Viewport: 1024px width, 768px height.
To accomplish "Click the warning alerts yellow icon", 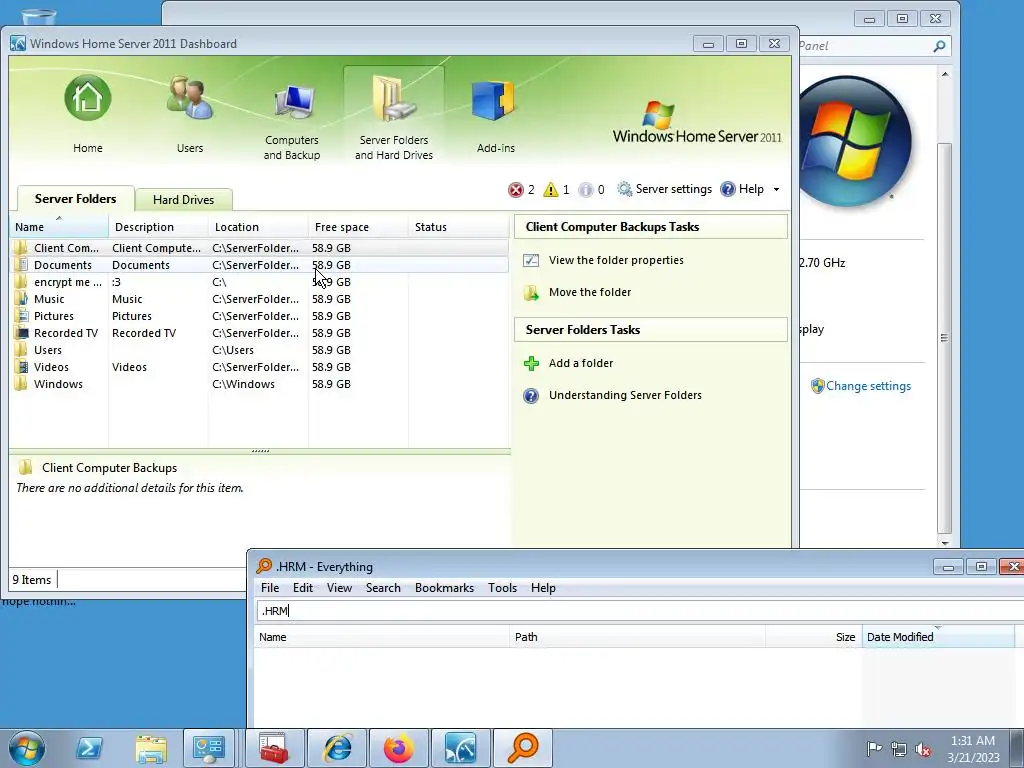I will coord(551,189).
